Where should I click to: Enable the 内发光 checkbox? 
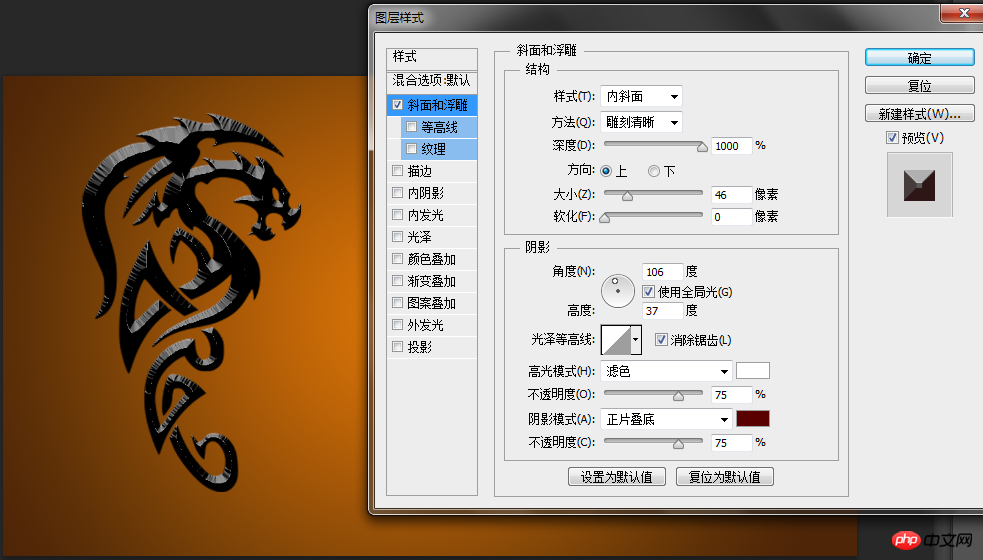click(x=397, y=214)
